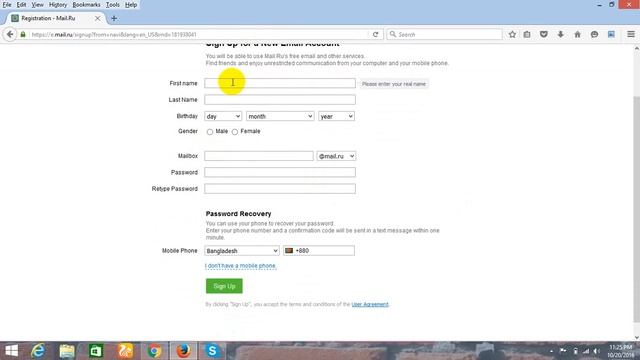Click the +880 mobile phone number field

319,251
